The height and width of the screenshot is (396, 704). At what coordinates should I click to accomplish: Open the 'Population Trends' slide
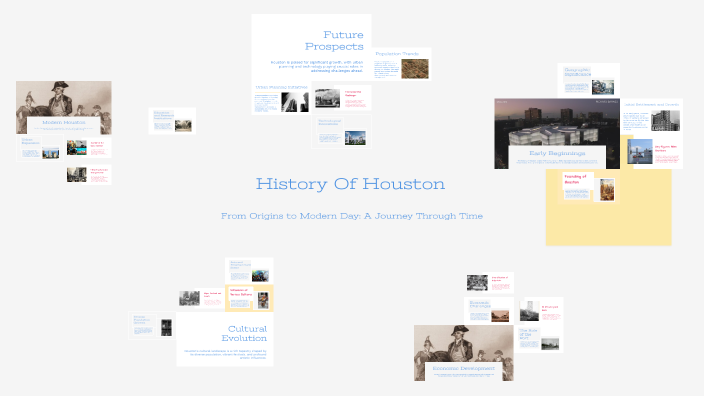tap(401, 64)
